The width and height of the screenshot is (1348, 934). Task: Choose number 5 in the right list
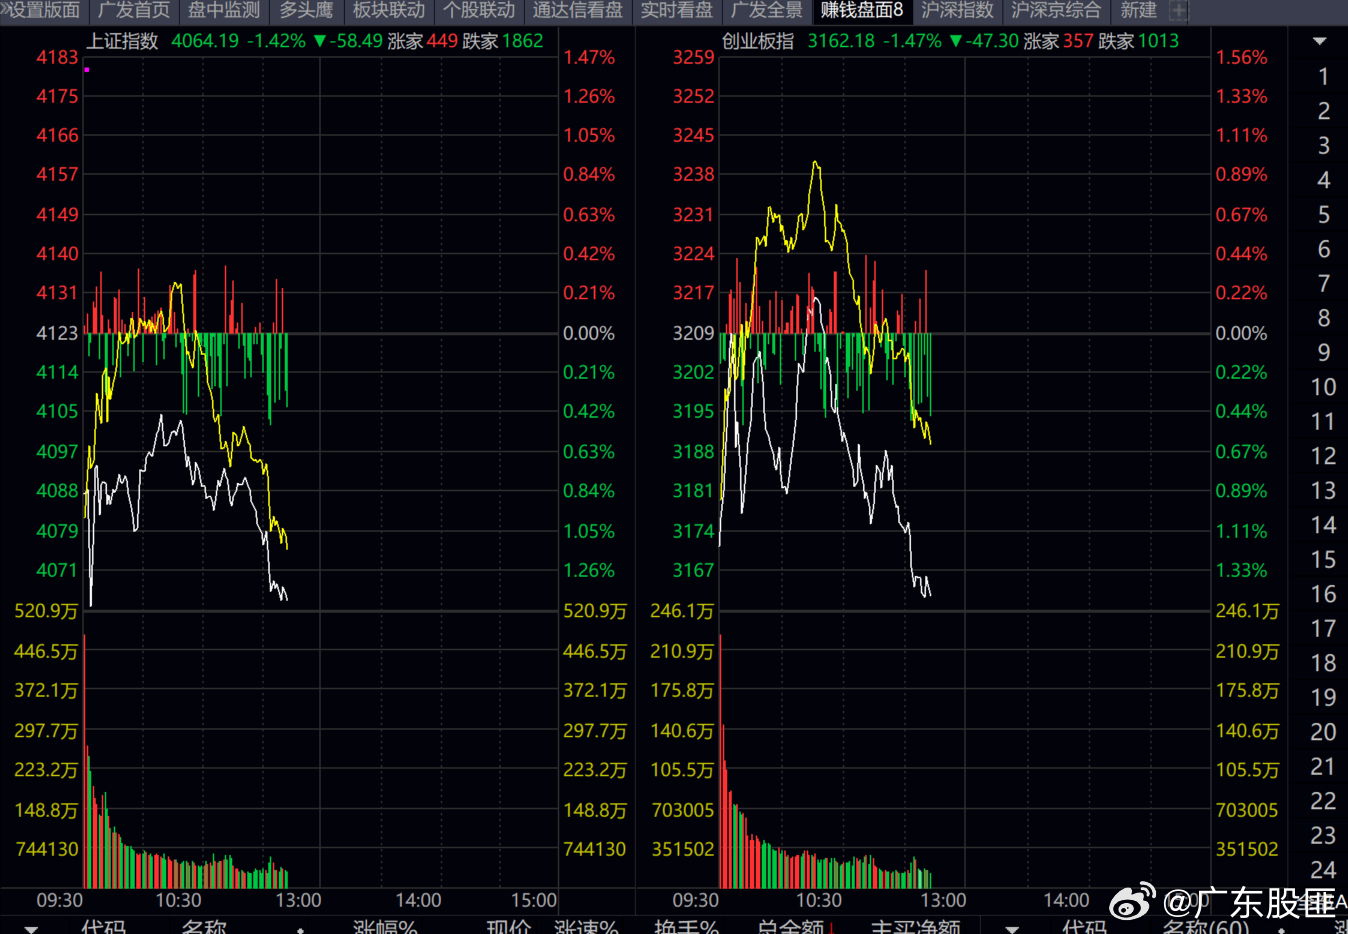click(1323, 215)
